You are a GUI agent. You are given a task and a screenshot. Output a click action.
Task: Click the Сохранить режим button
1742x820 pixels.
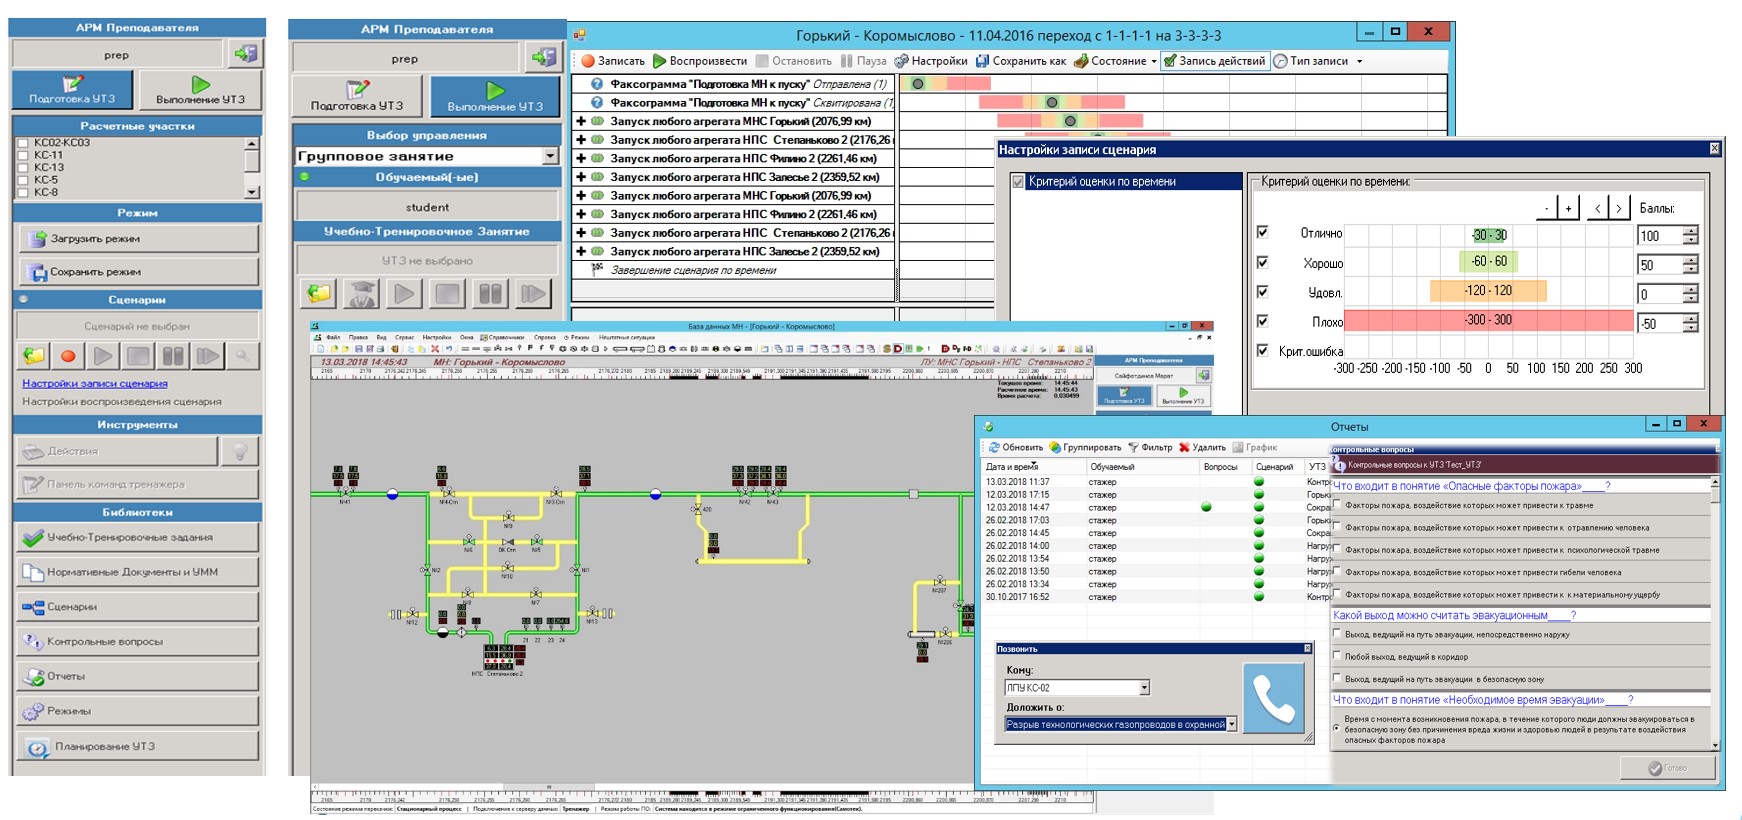(x=138, y=272)
